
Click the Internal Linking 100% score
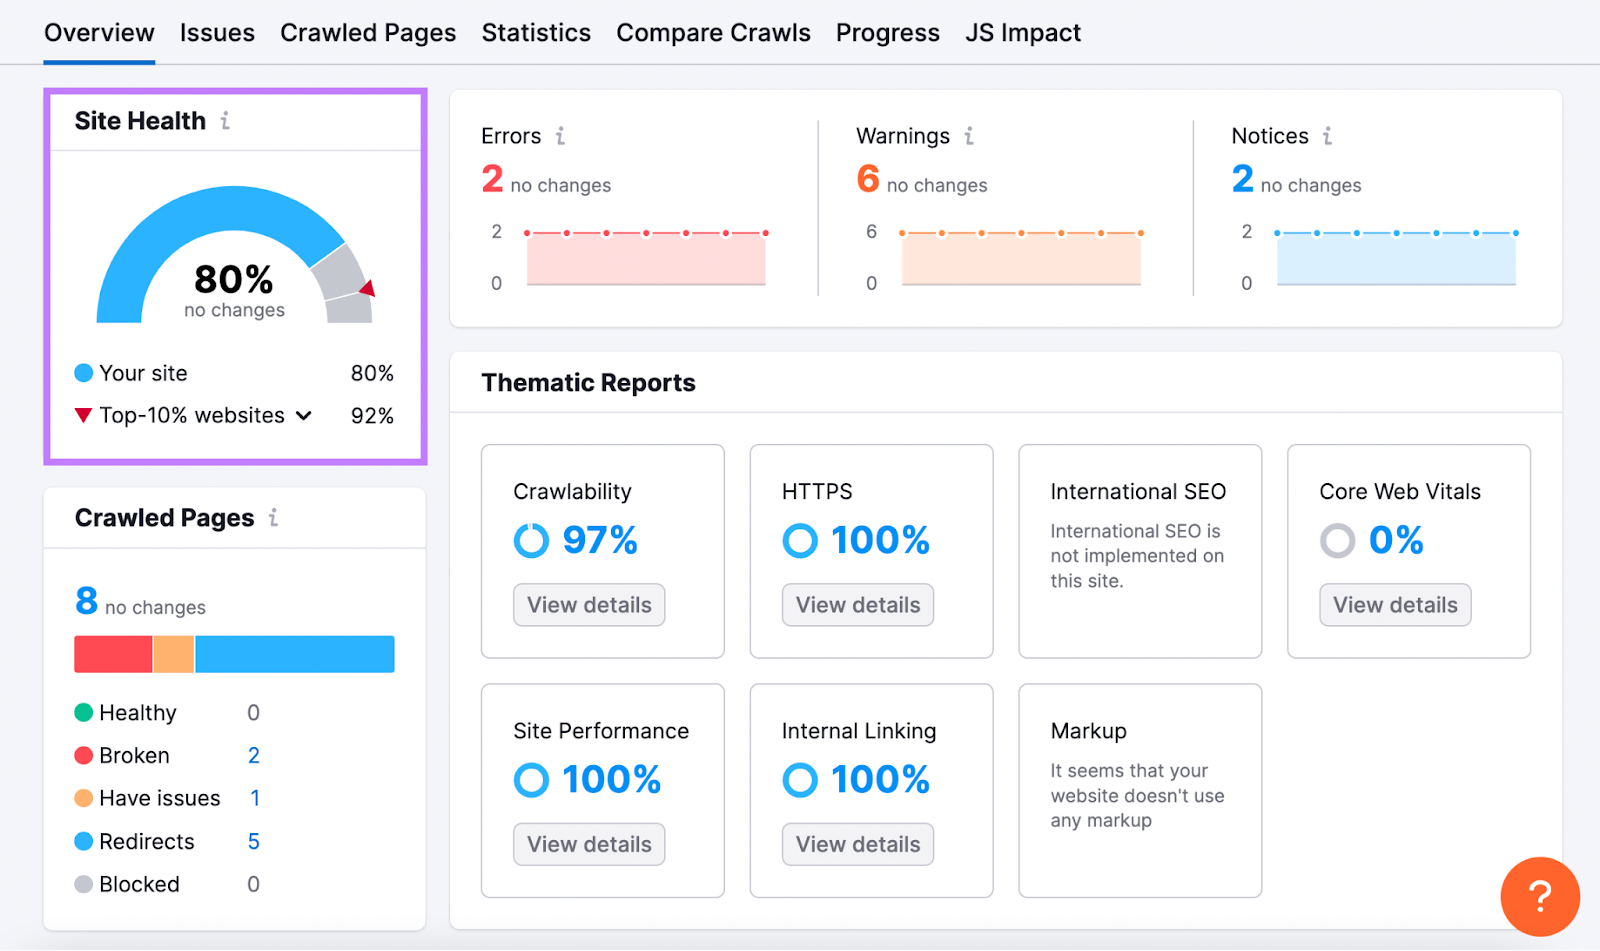click(880, 780)
